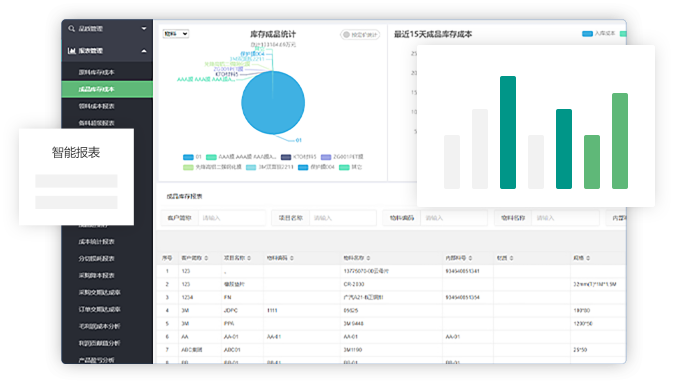675x384 pixels.
Task: Click the sort icon on the 内部料号 column
Action: point(470,258)
